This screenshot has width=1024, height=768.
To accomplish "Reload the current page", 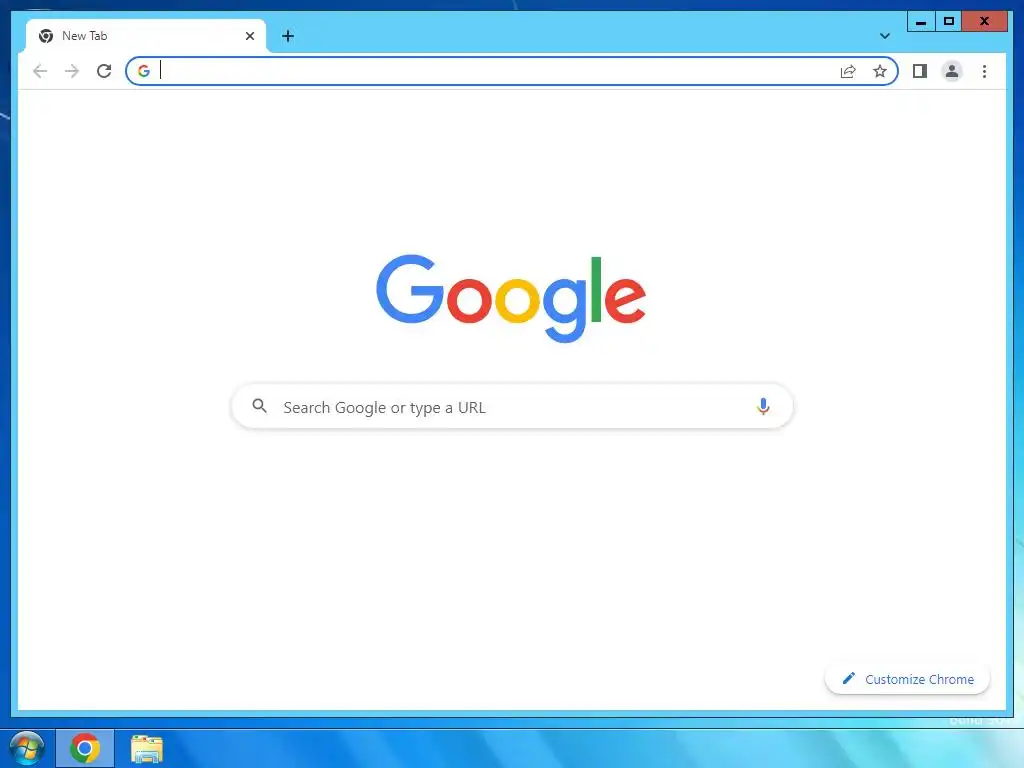I will click(x=104, y=71).
